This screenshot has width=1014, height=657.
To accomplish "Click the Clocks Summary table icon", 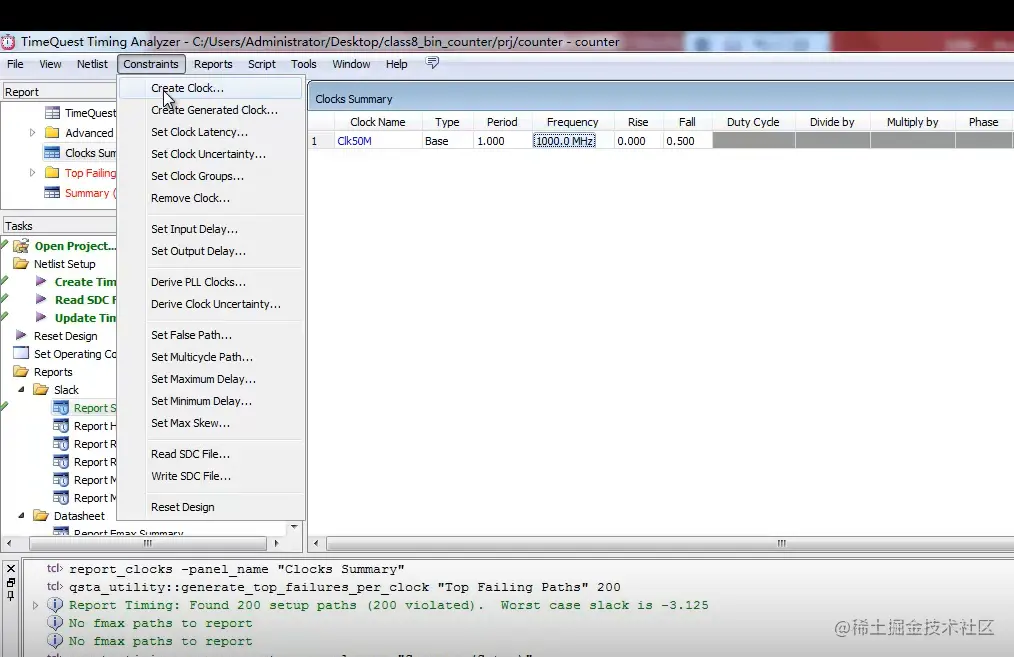I will point(52,153).
